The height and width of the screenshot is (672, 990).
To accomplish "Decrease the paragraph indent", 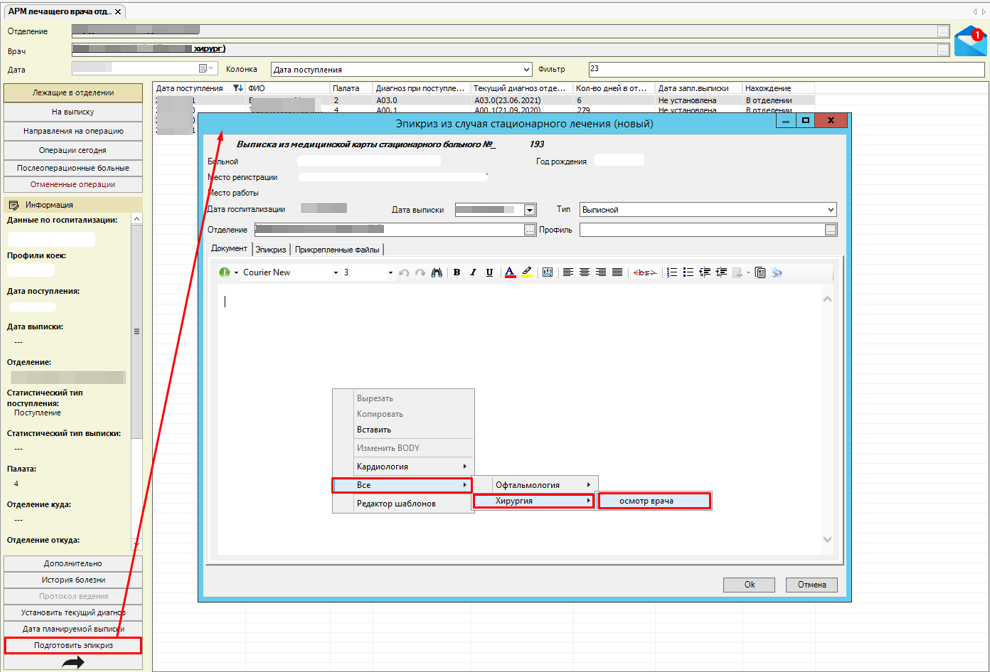I will [705, 273].
